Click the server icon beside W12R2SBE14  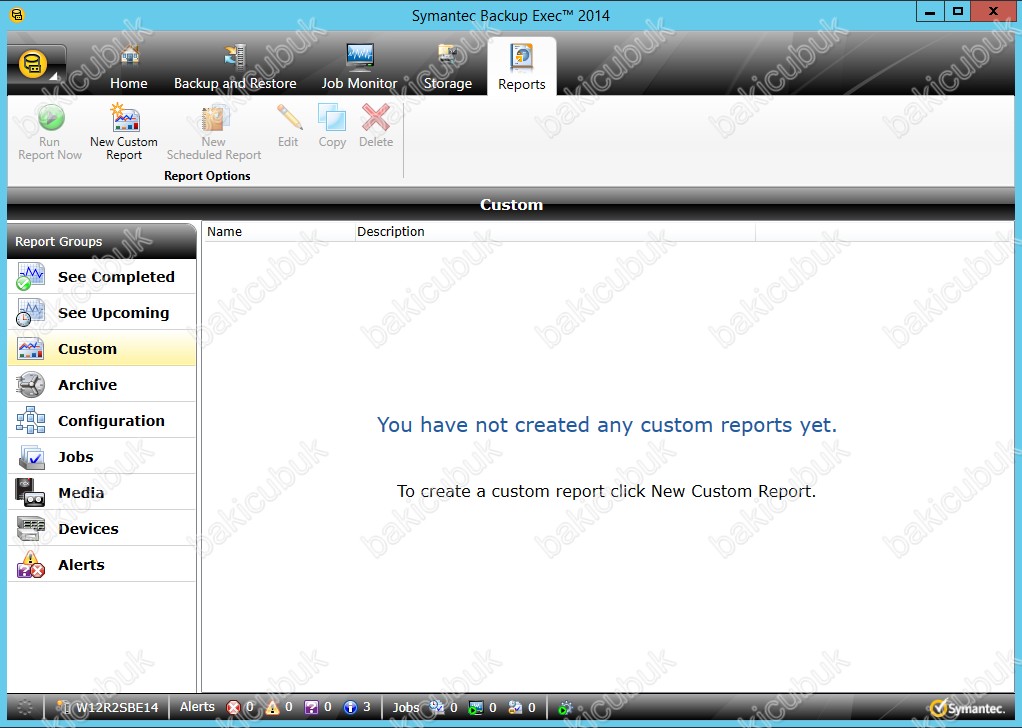pyautogui.click(x=64, y=707)
